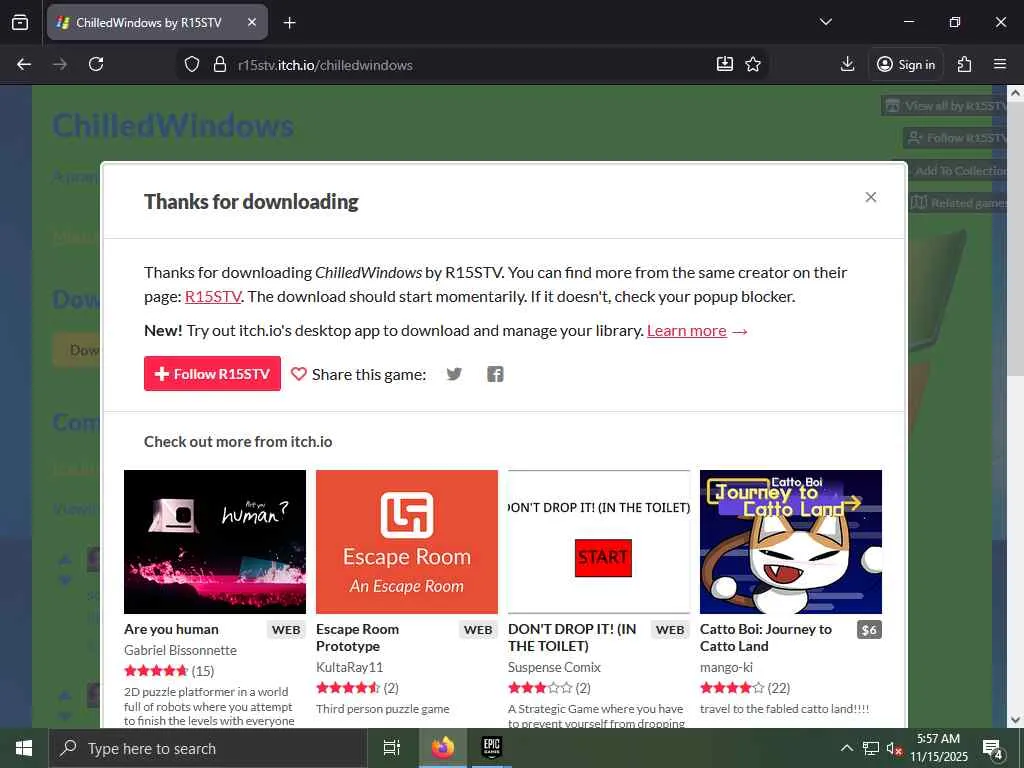Open the Windows Start menu
Screen dimensions: 1024x768
(x=24, y=748)
